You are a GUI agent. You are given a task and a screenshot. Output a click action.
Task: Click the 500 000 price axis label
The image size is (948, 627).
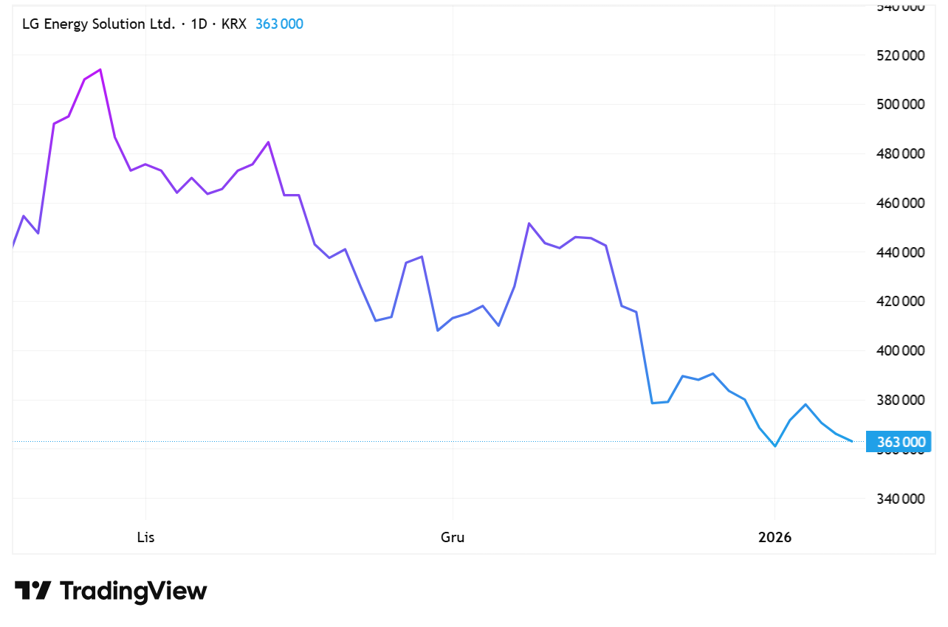click(899, 104)
